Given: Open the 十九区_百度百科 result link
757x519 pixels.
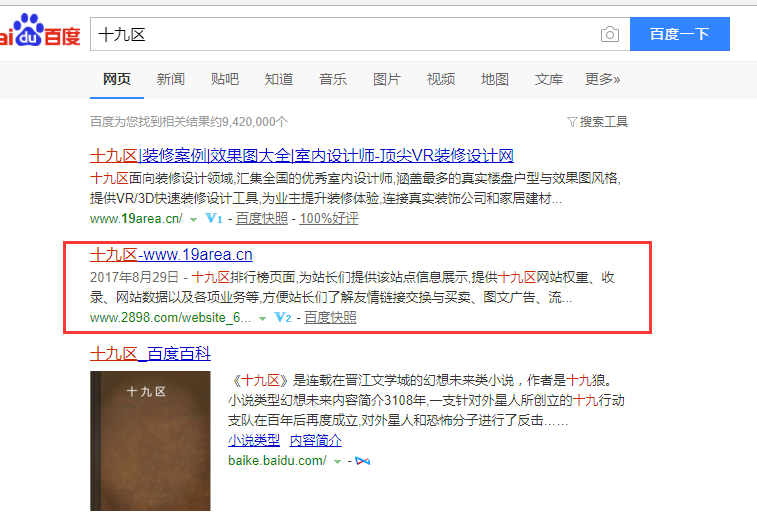Looking at the screenshot, I should 150,354.
